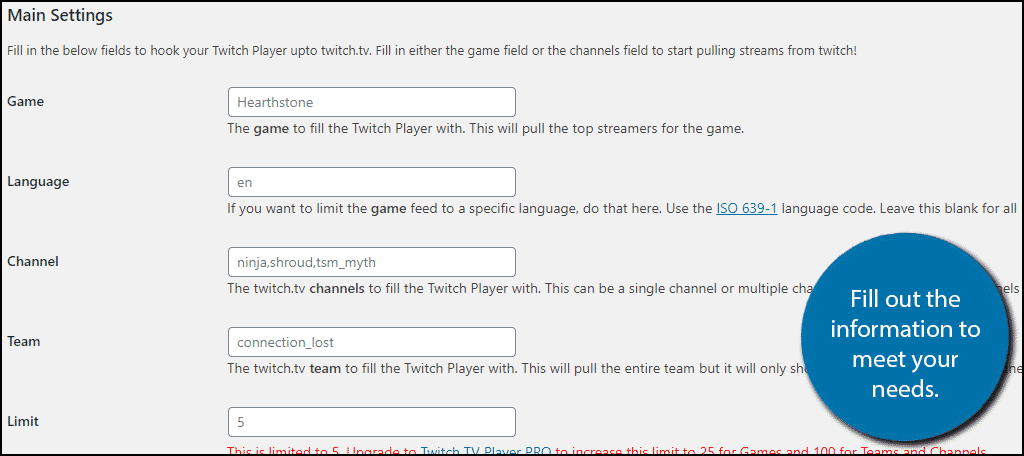Click the Game input field
Image resolution: width=1024 pixels, height=456 pixels.
372,102
